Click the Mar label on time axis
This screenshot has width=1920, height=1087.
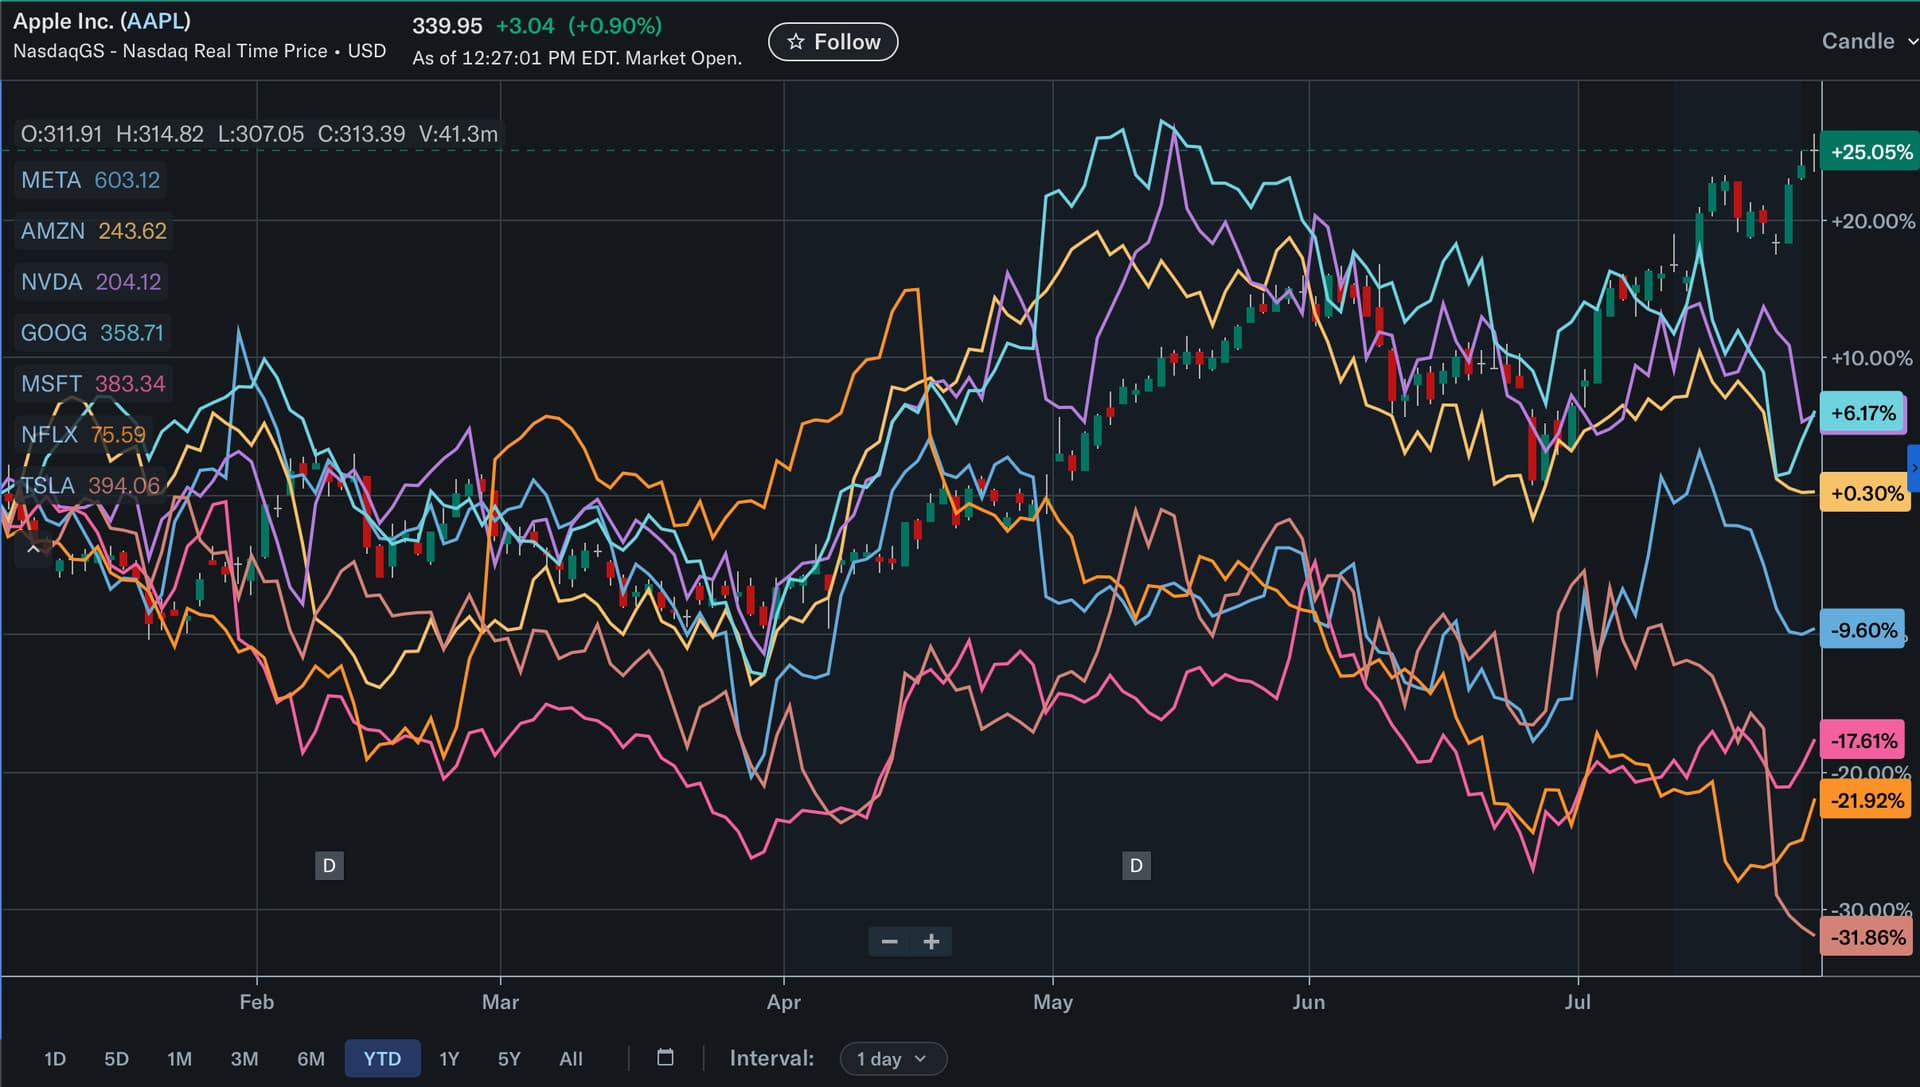[x=500, y=1002]
